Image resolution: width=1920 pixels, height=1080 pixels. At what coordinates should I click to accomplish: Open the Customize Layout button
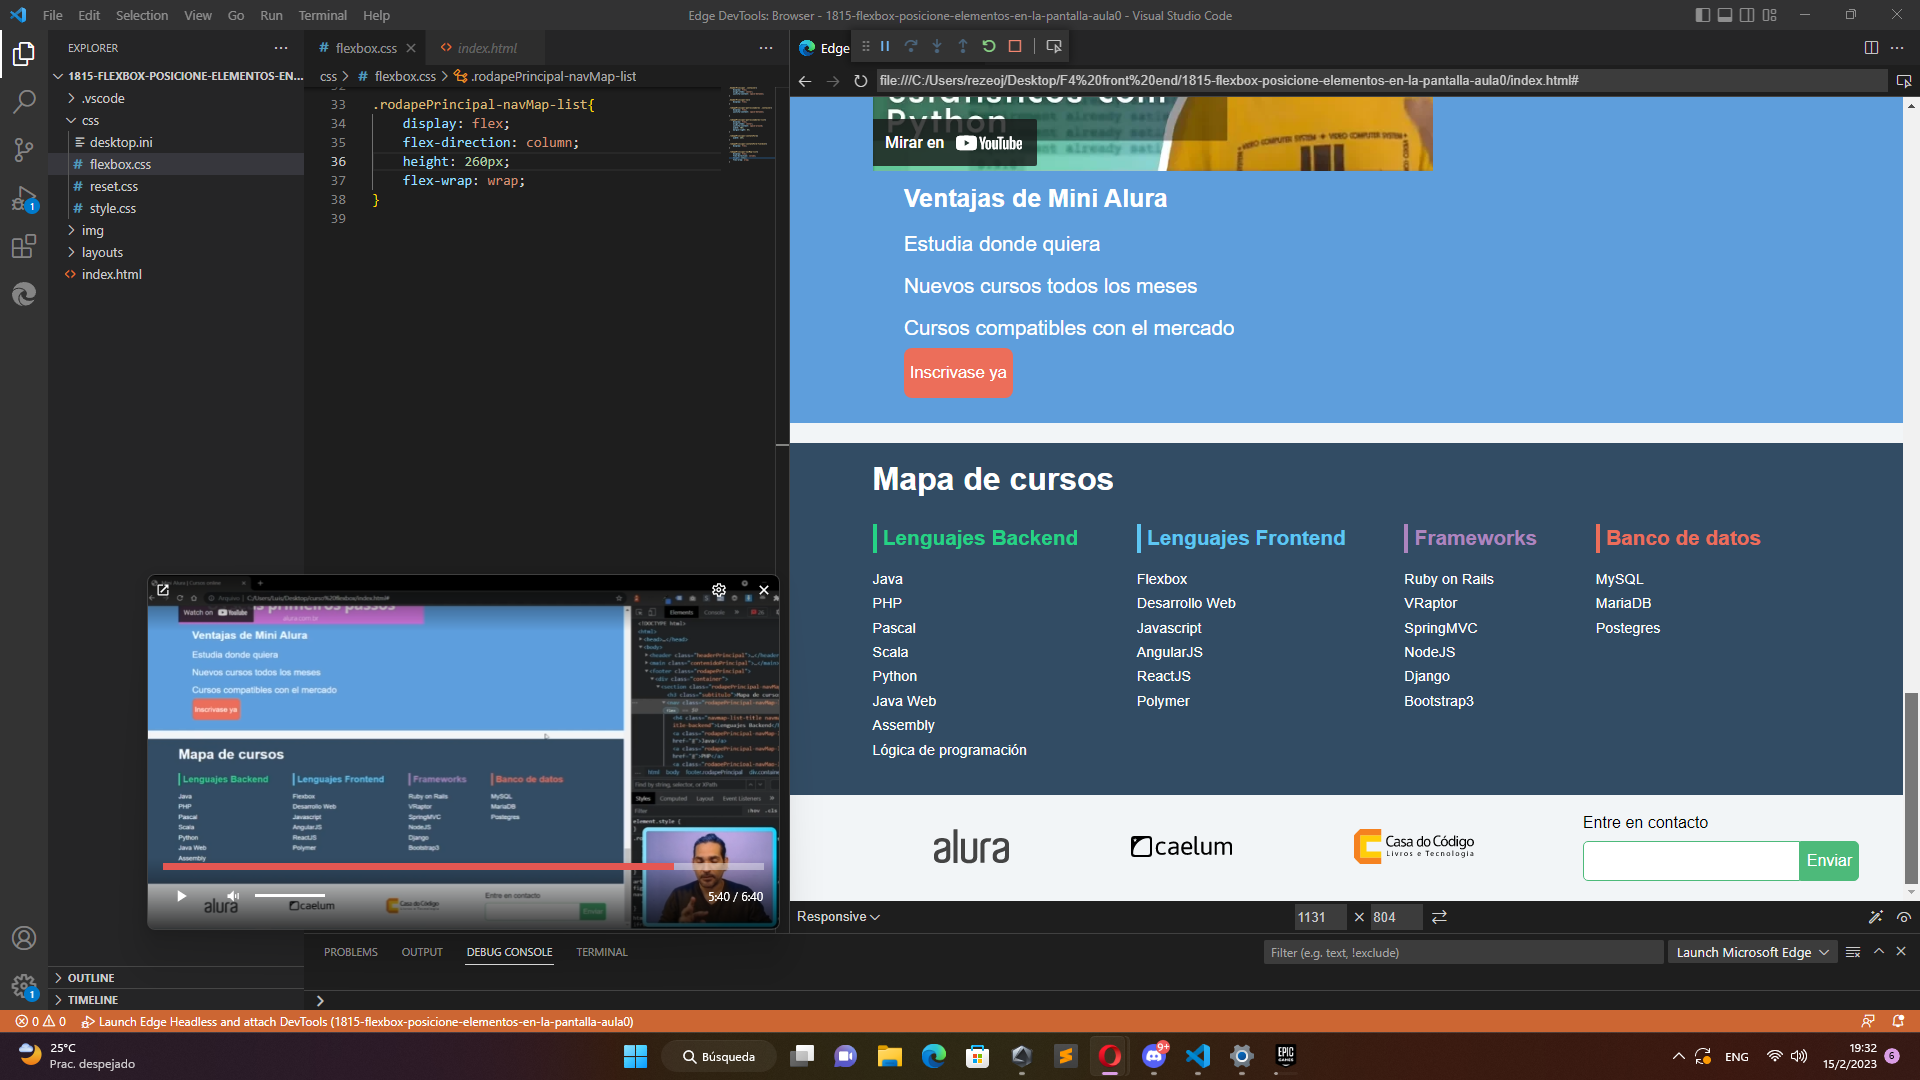(x=1770, y=15)
